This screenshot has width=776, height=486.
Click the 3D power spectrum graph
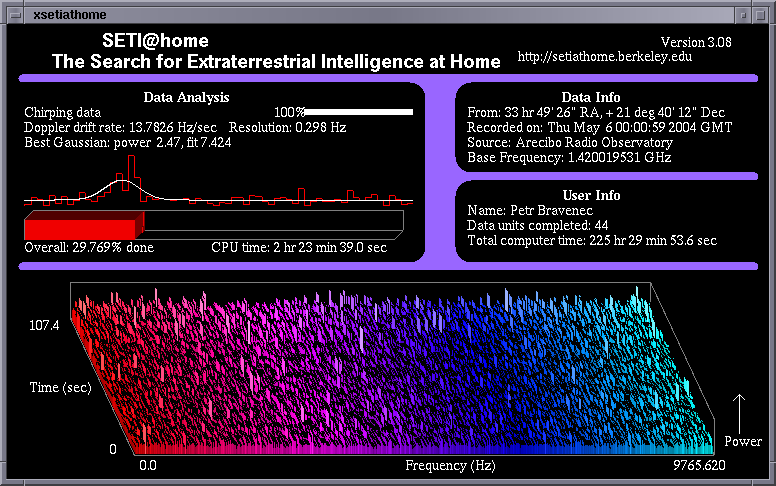coord(392,369)
